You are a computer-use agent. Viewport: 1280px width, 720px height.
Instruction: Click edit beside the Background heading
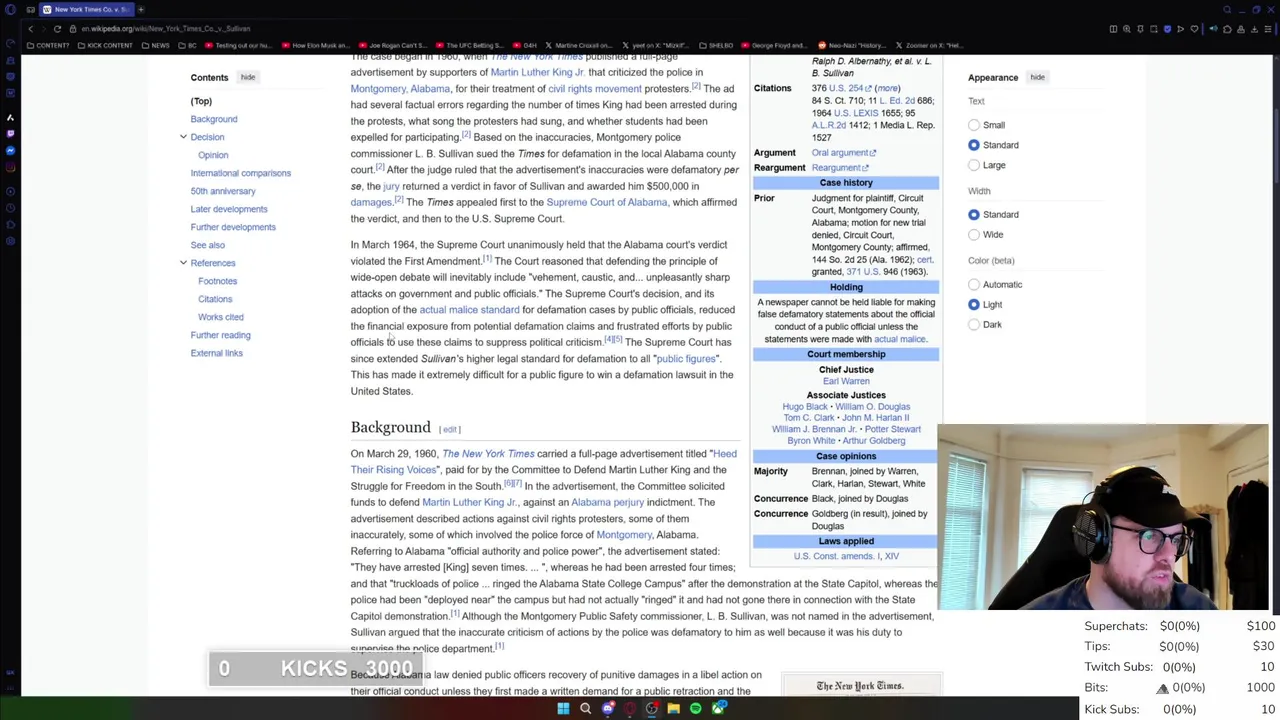tap(450, 429)
